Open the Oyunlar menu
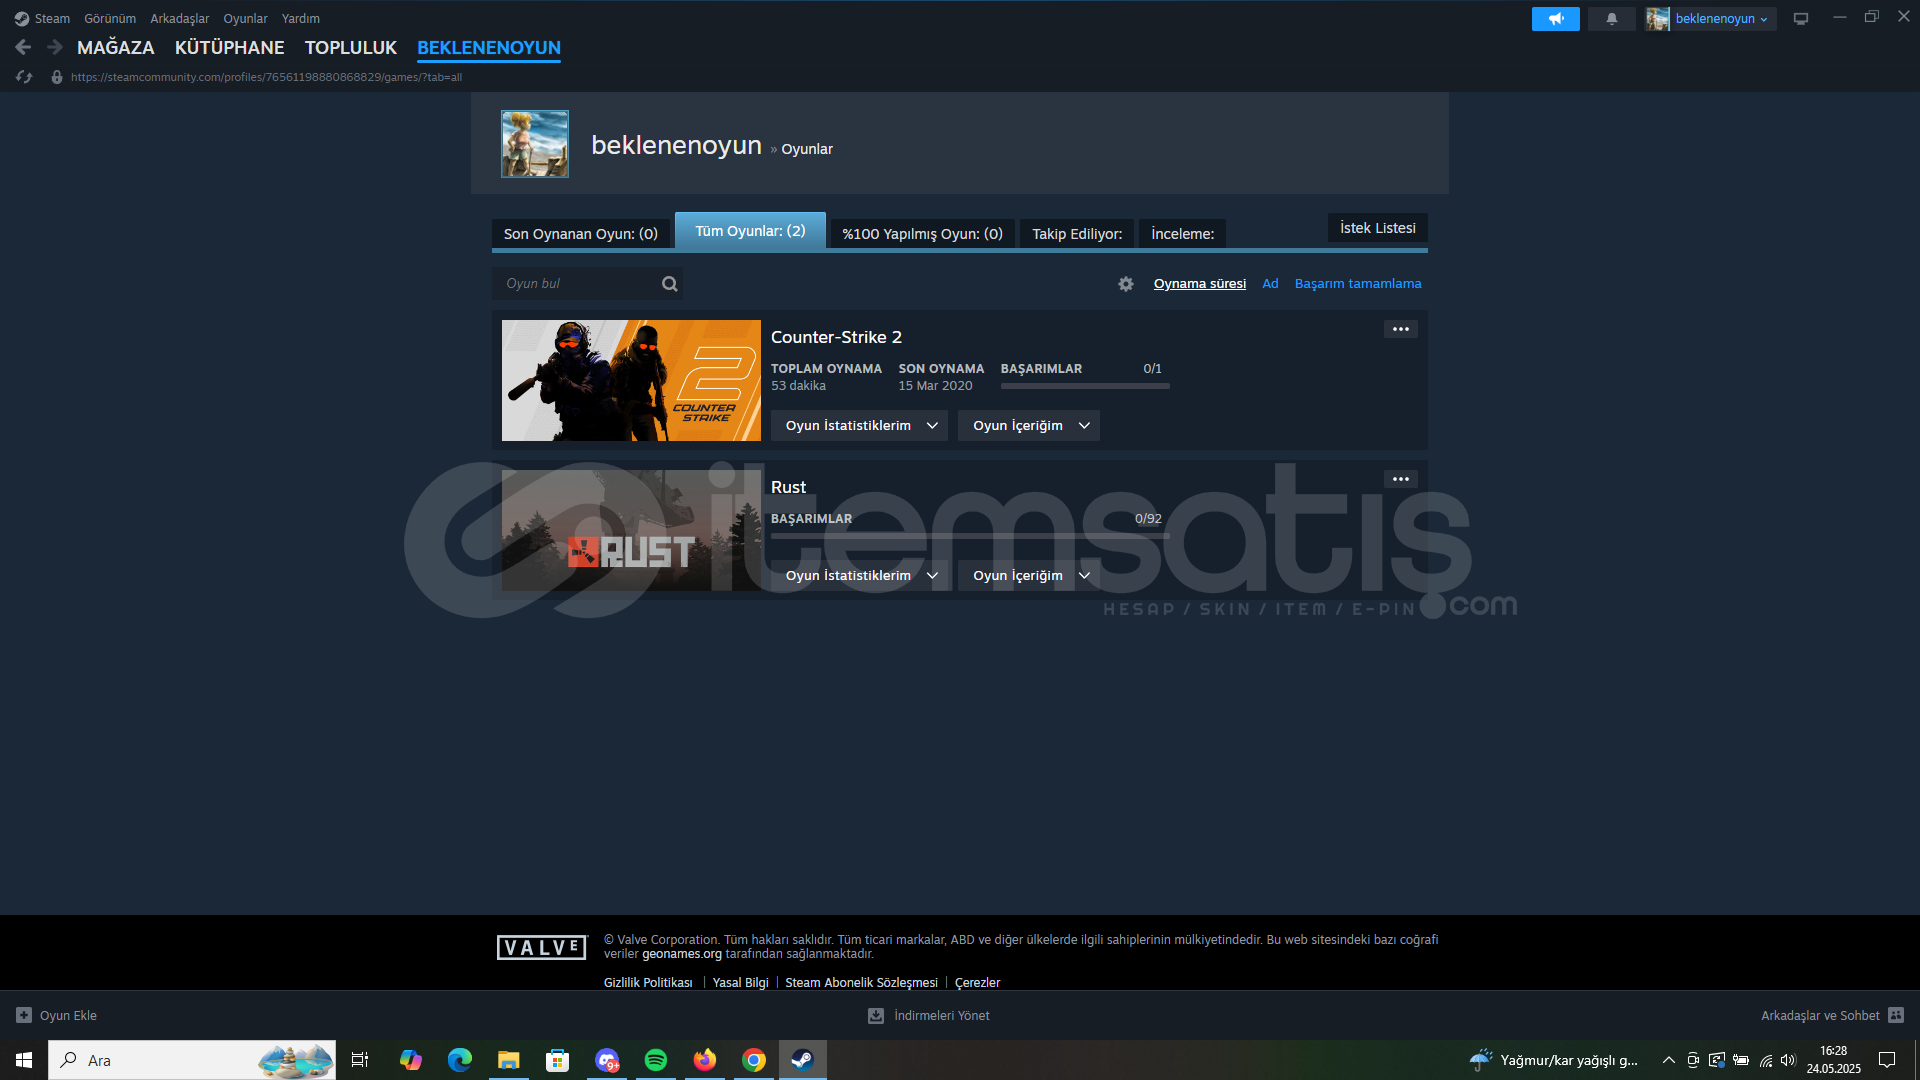The image size is (1920, 1080). [245, 19]
